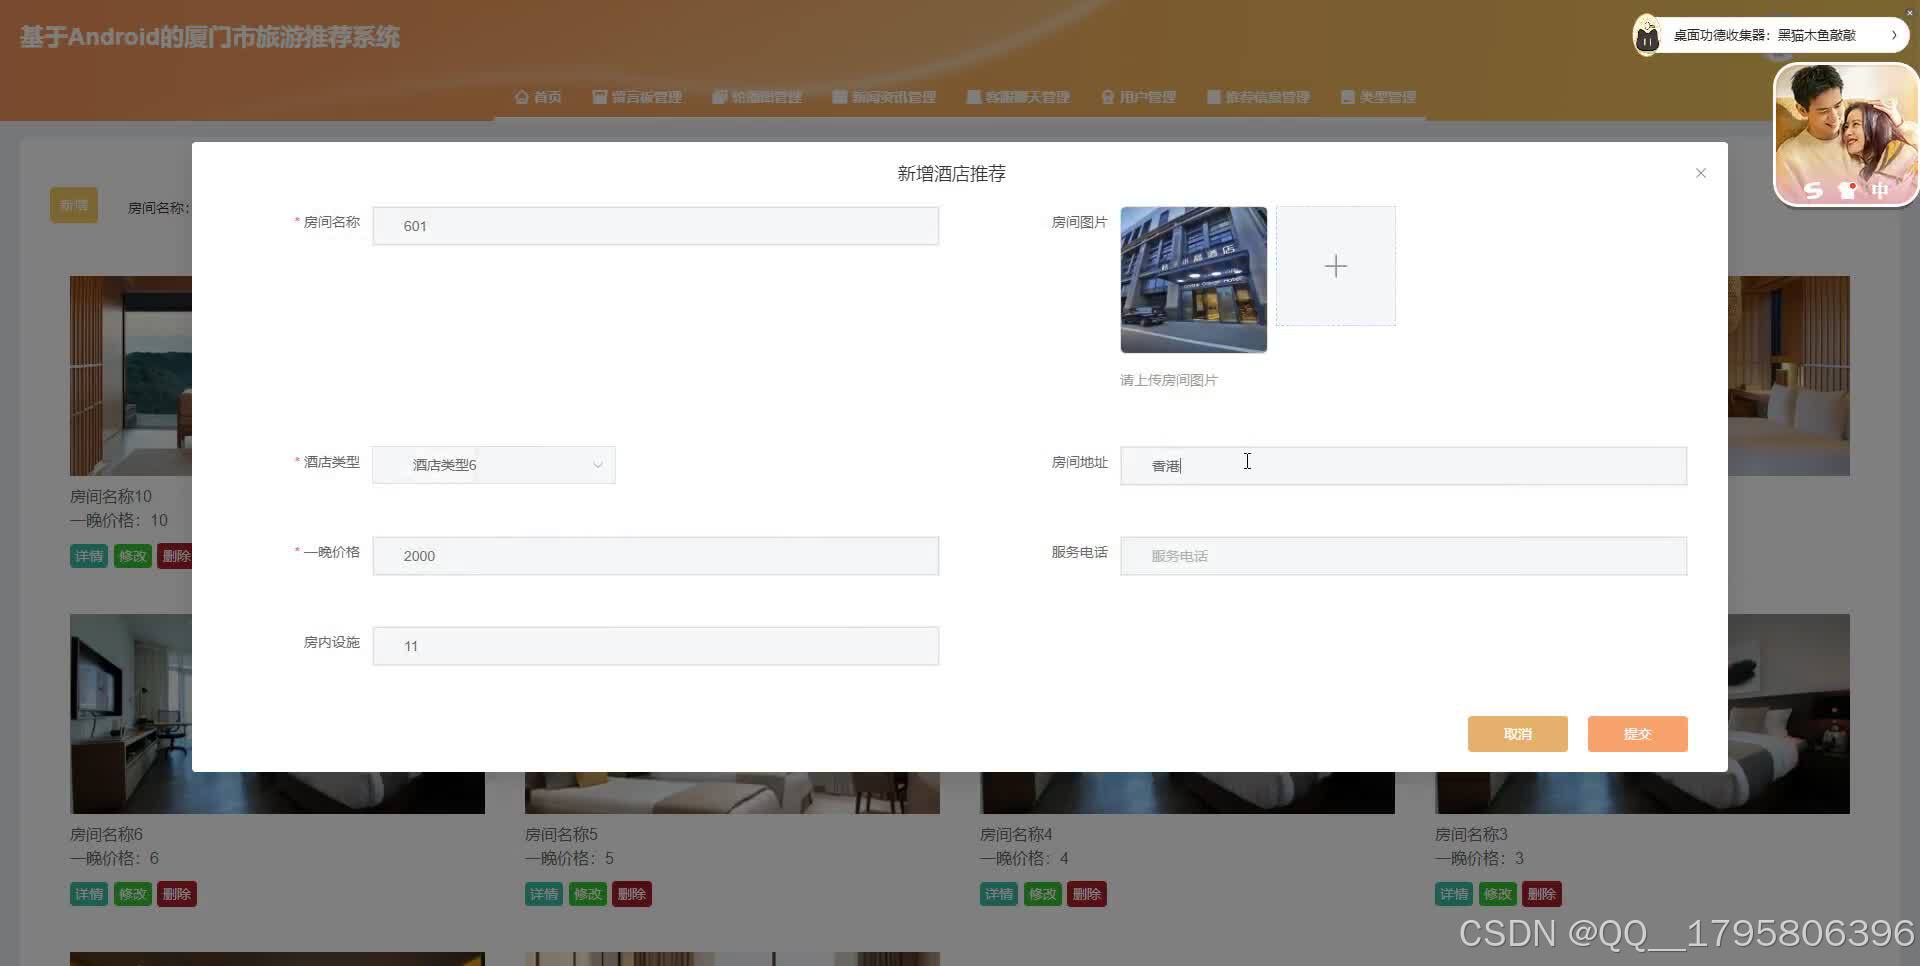Open 客服聊天管理 in the navigation bar
The height and width of the screenshot is (966, 1920).
click(1018, 97)
